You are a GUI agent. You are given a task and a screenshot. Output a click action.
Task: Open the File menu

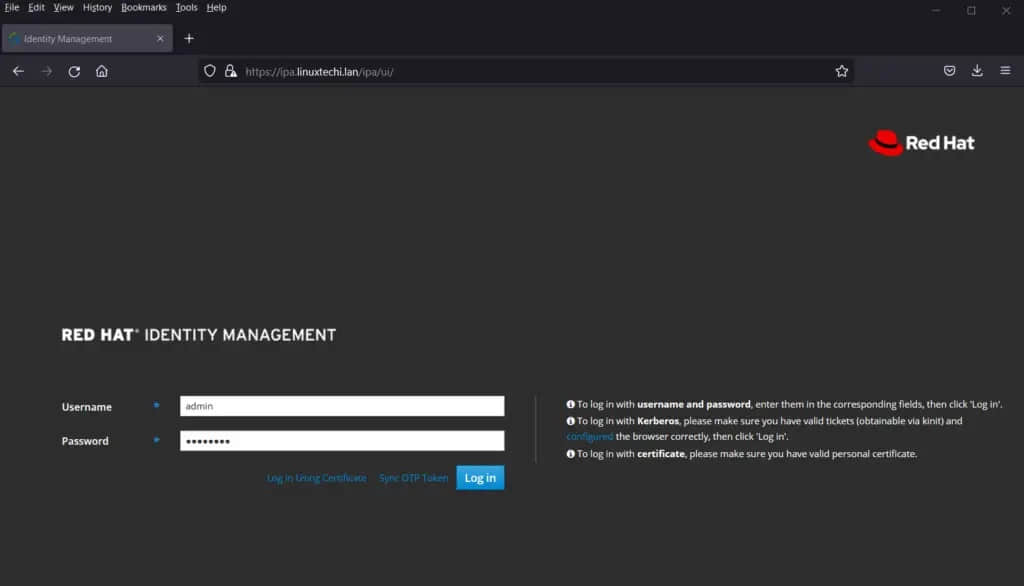(12, 8)
